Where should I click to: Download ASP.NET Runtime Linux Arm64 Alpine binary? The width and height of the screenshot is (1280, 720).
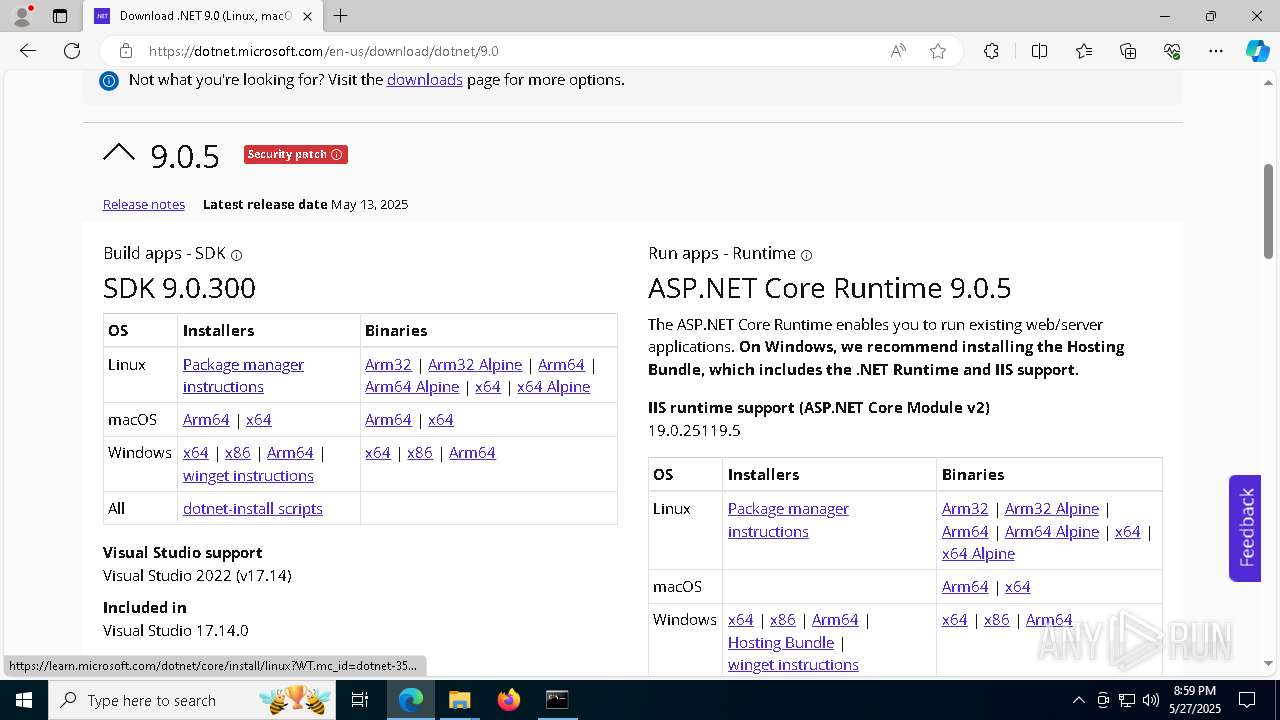click(1052, 532)
